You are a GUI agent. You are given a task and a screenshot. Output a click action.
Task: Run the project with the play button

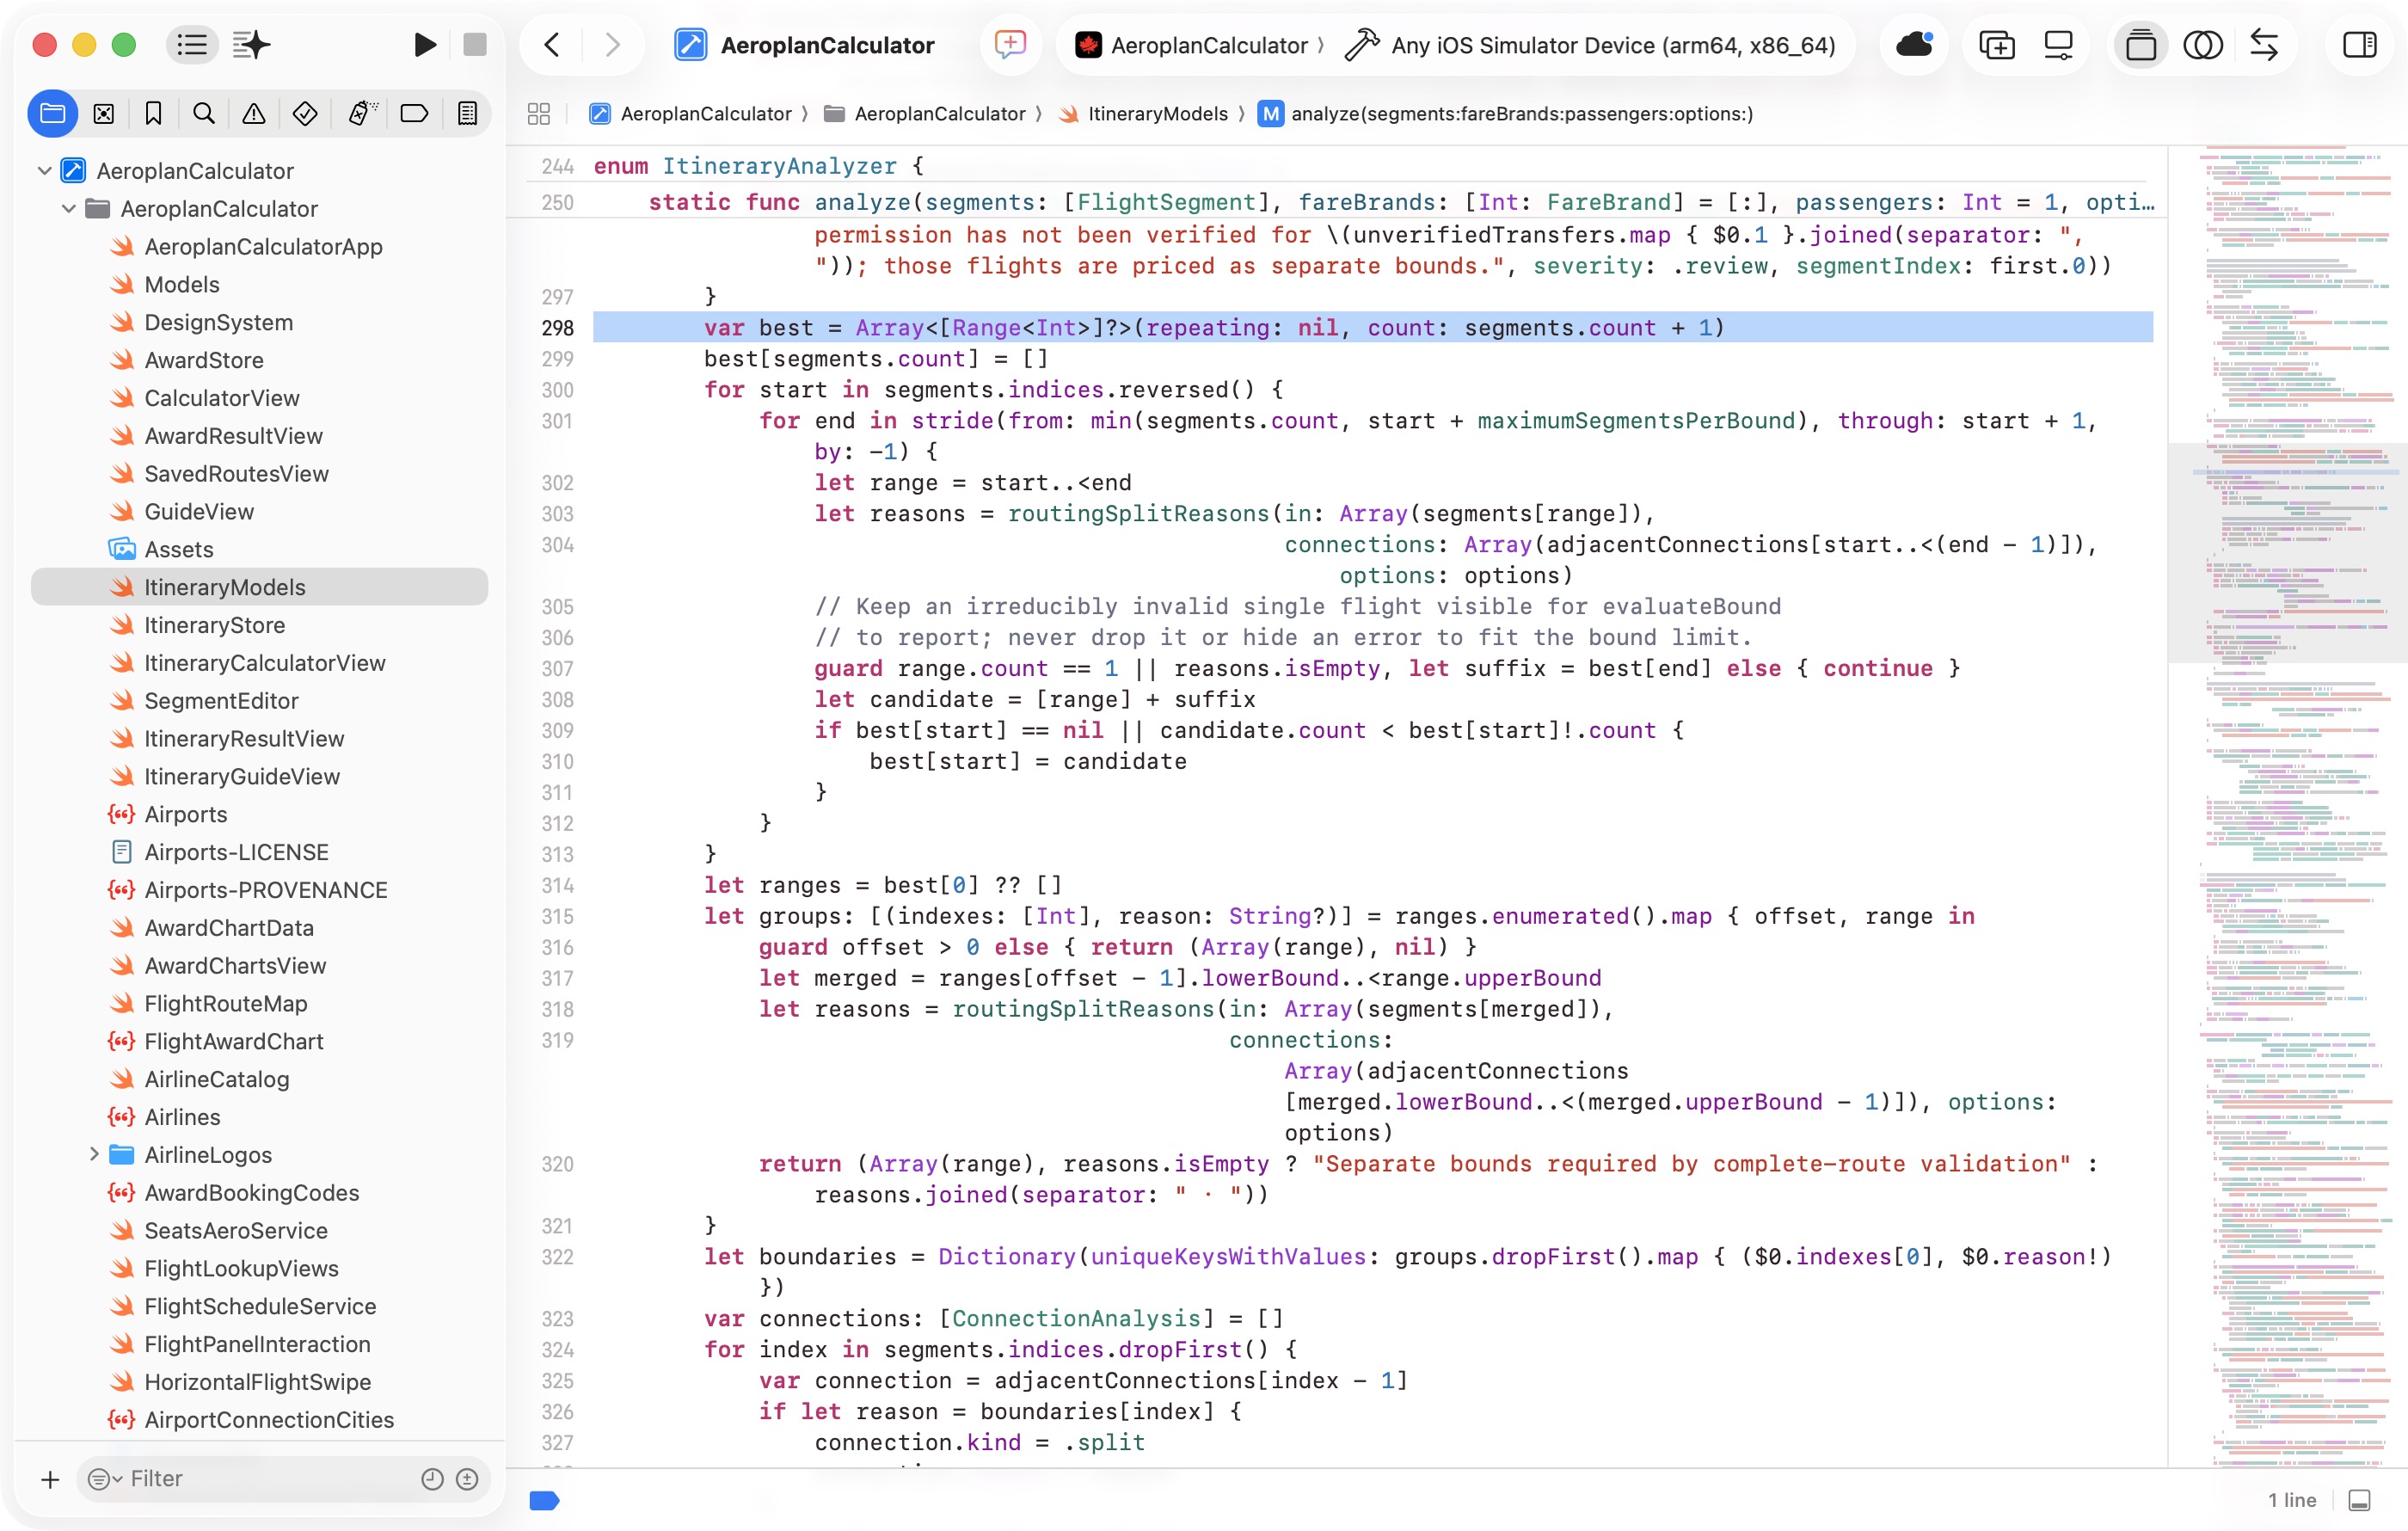pyautogui.click(x=424, y=45)
